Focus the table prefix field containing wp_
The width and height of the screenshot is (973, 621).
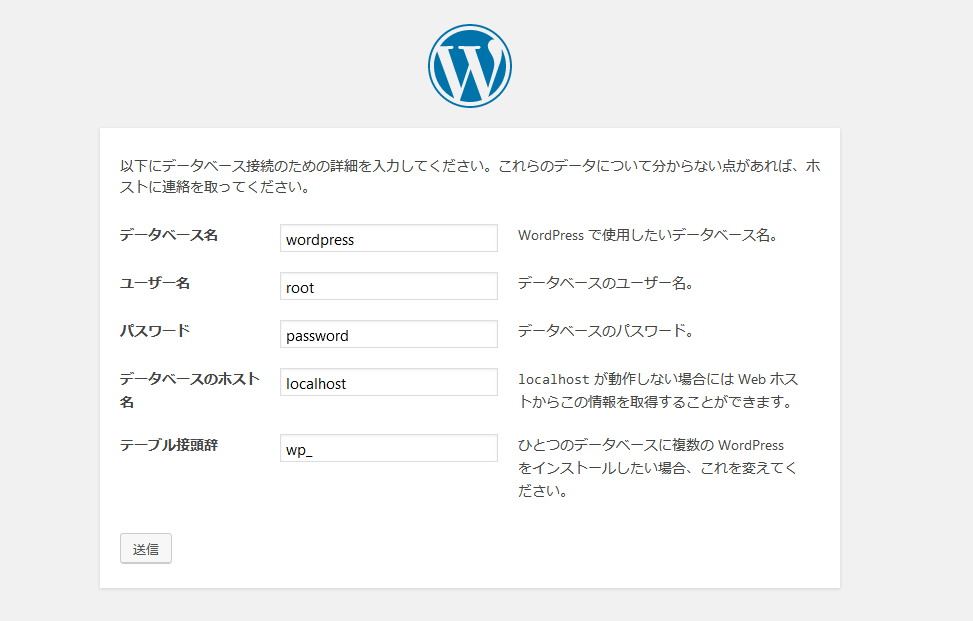[388, 448]
